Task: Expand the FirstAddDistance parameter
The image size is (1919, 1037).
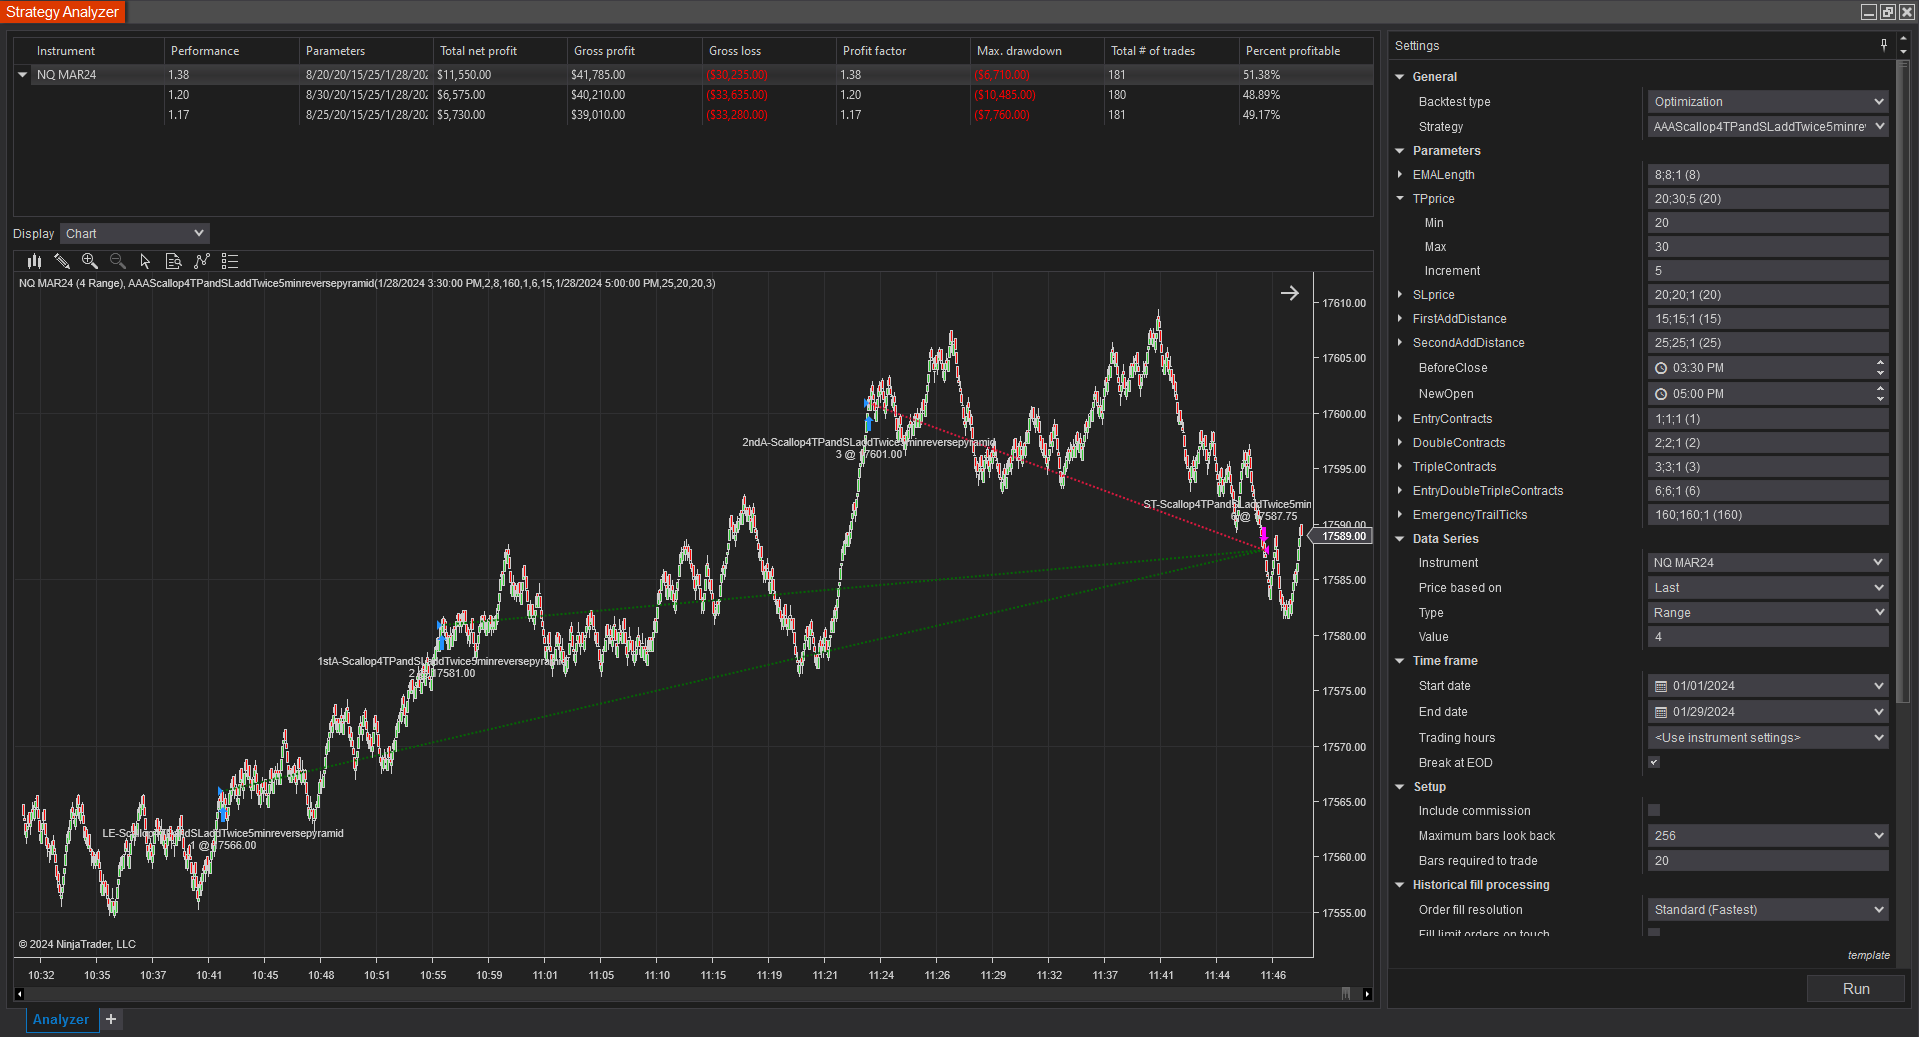Action: 1400,318
